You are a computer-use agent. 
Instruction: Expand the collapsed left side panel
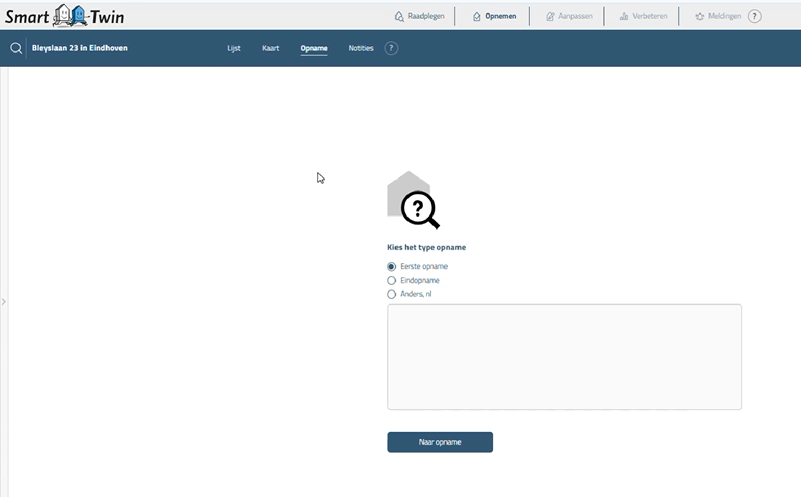pos(4,301)
